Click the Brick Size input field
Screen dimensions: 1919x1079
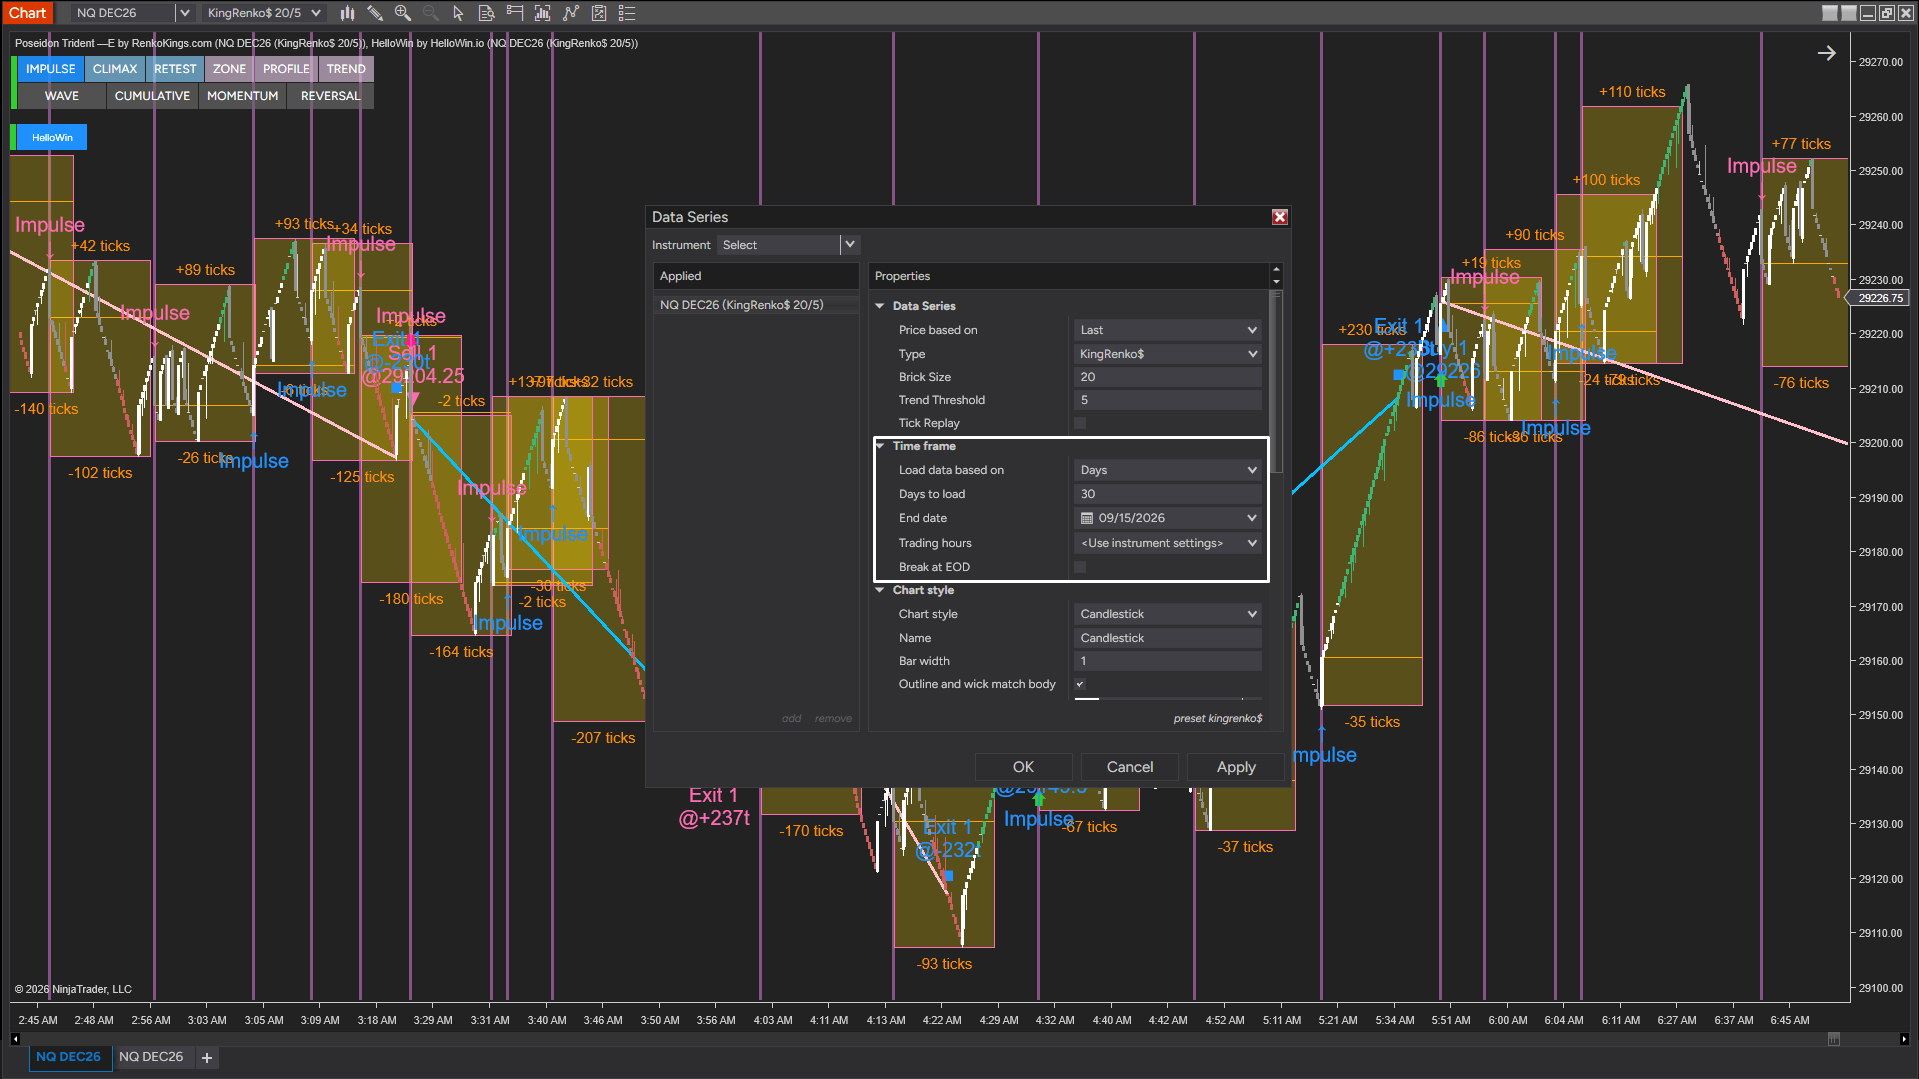pos(1167,377)
